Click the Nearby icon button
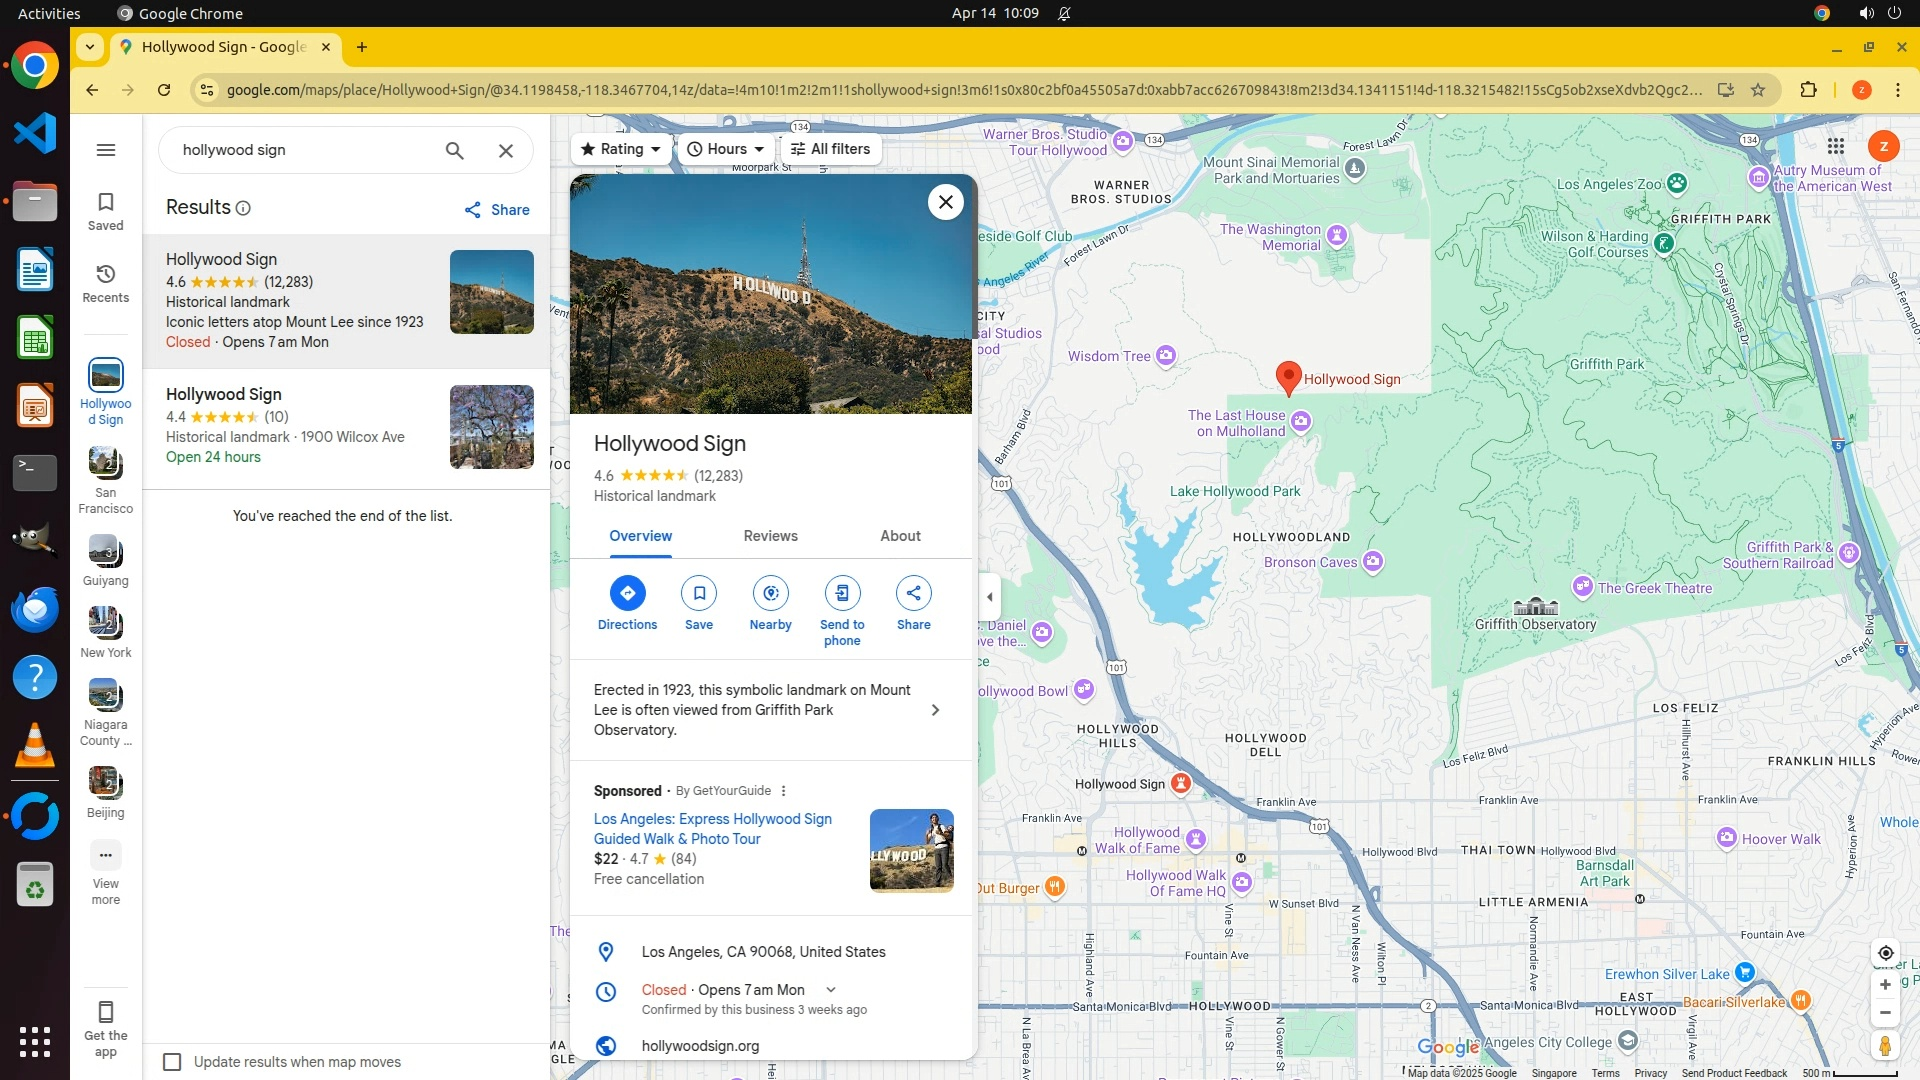The height and width of the screenshot is (1080, 1920). click(x=770, y=594)
